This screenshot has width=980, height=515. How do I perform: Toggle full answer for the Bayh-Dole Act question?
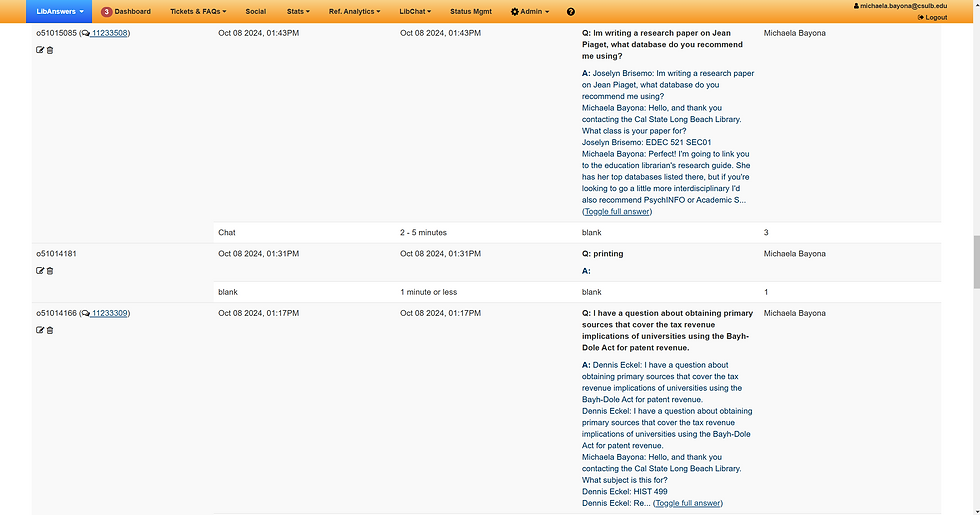688,503
